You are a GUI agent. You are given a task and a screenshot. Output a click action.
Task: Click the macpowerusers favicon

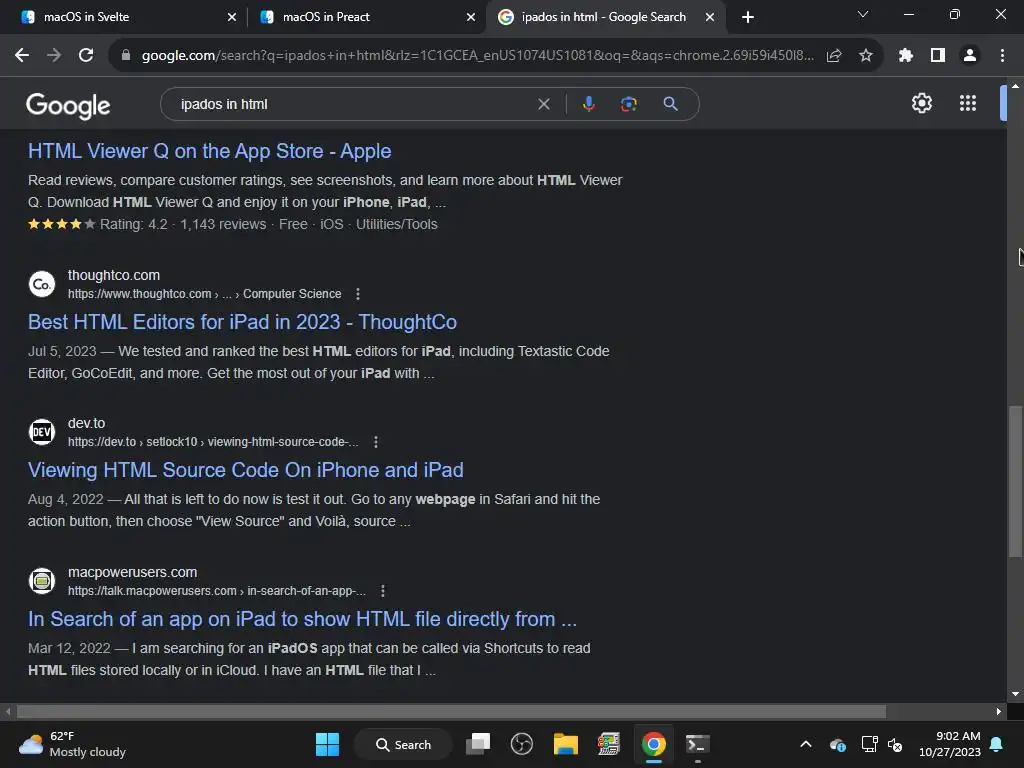pyautogui.click(x=42, y=581)
